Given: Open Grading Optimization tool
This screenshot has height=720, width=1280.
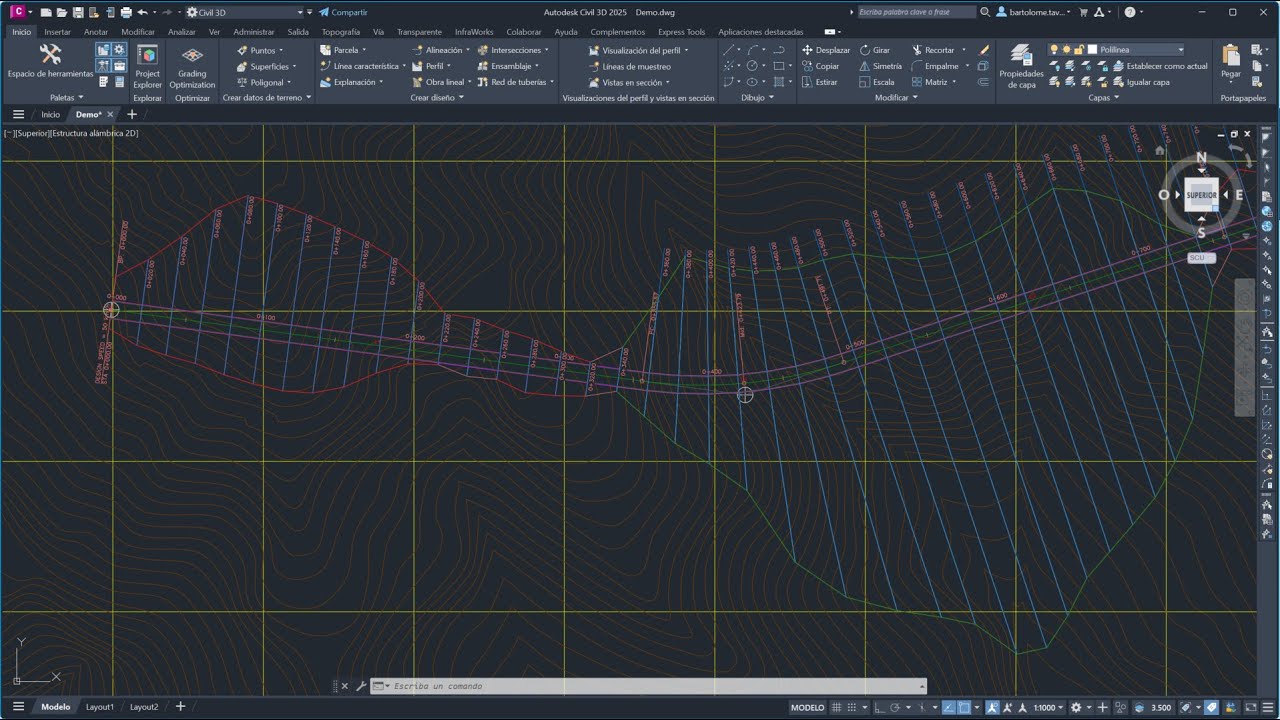Looking at the screenshot, I should point(192,65).
